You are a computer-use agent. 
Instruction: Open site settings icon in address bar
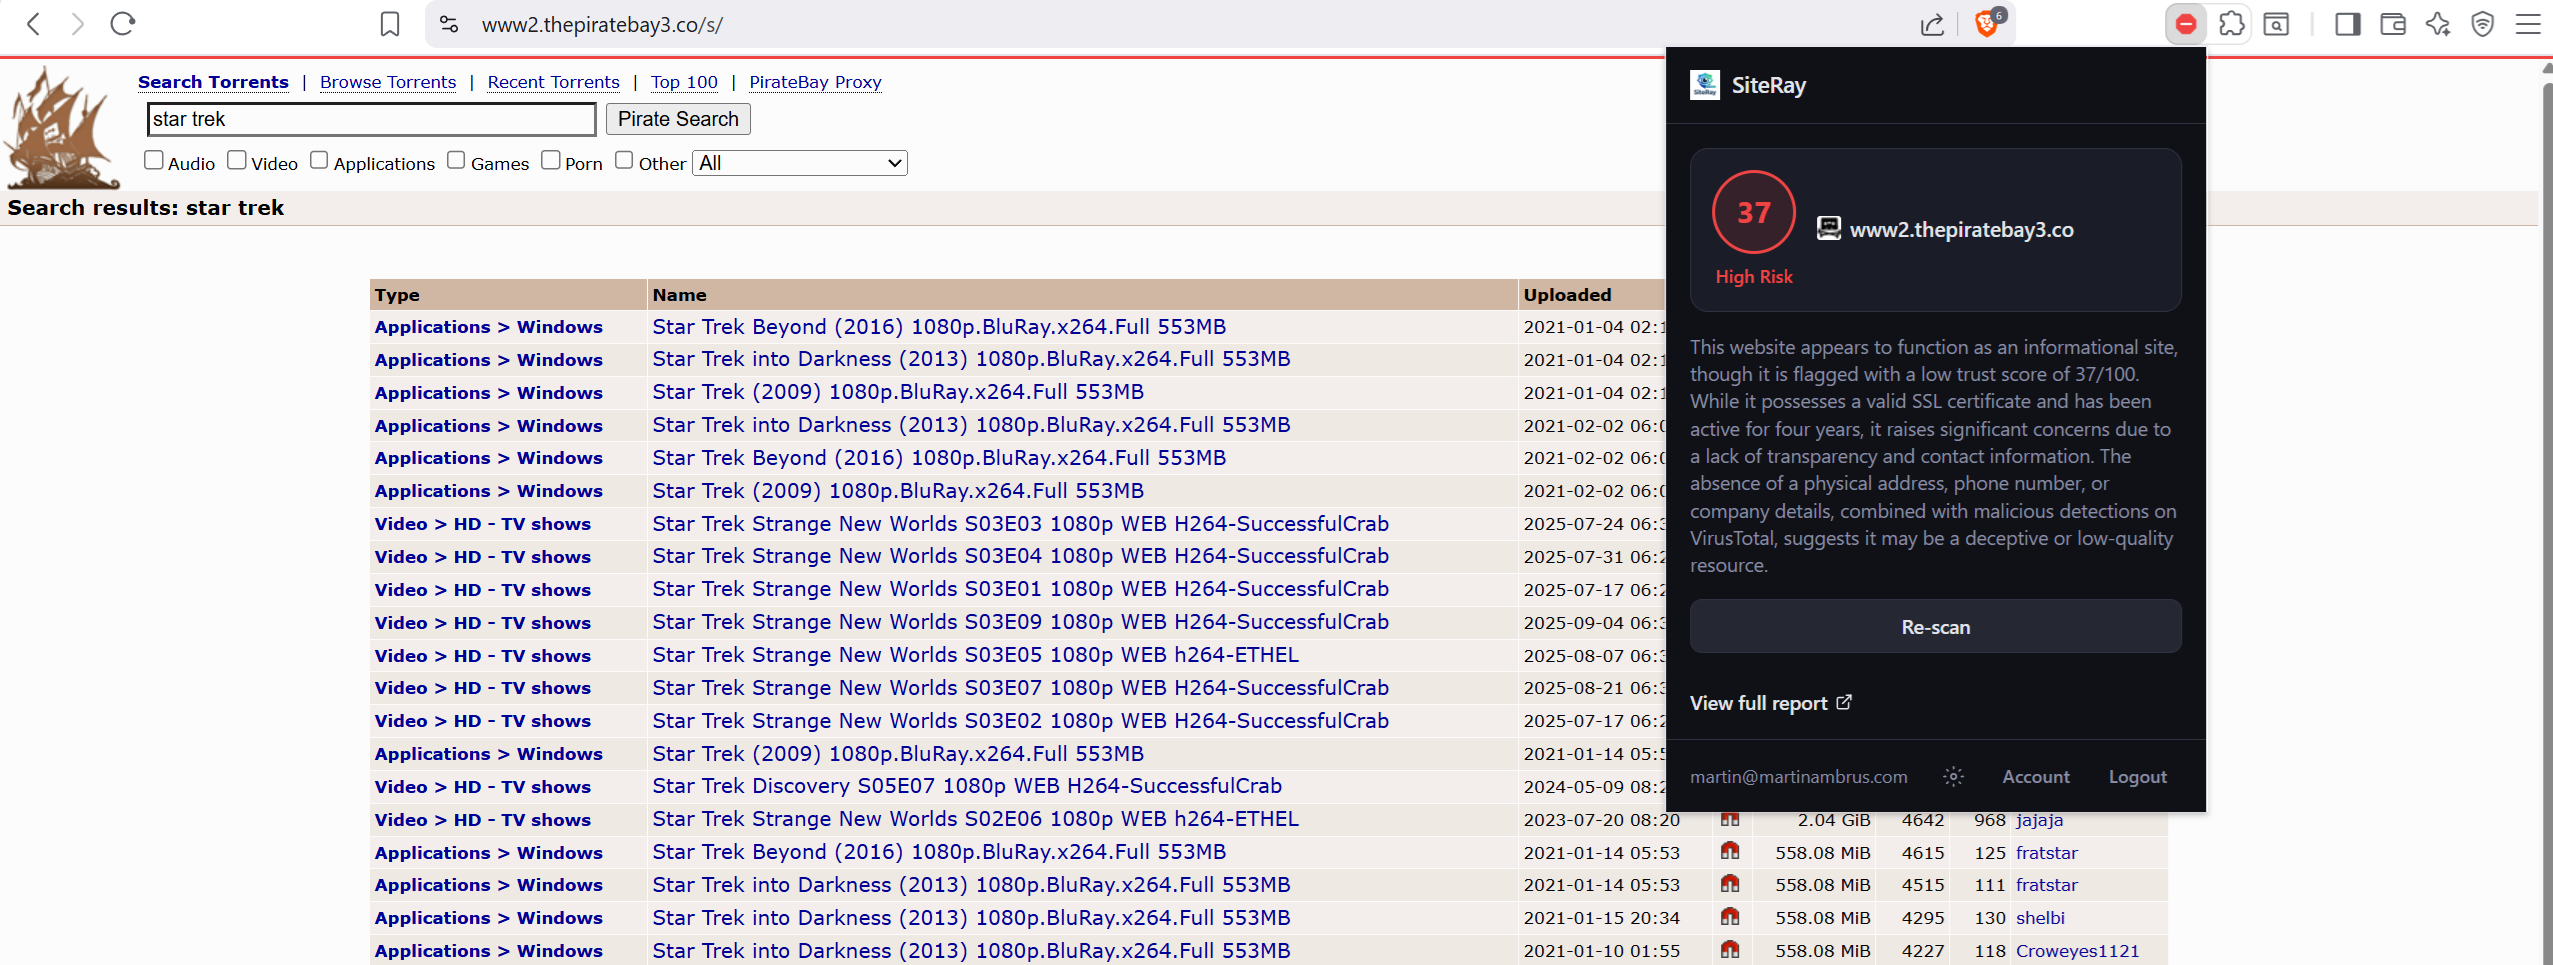point(449,24)
